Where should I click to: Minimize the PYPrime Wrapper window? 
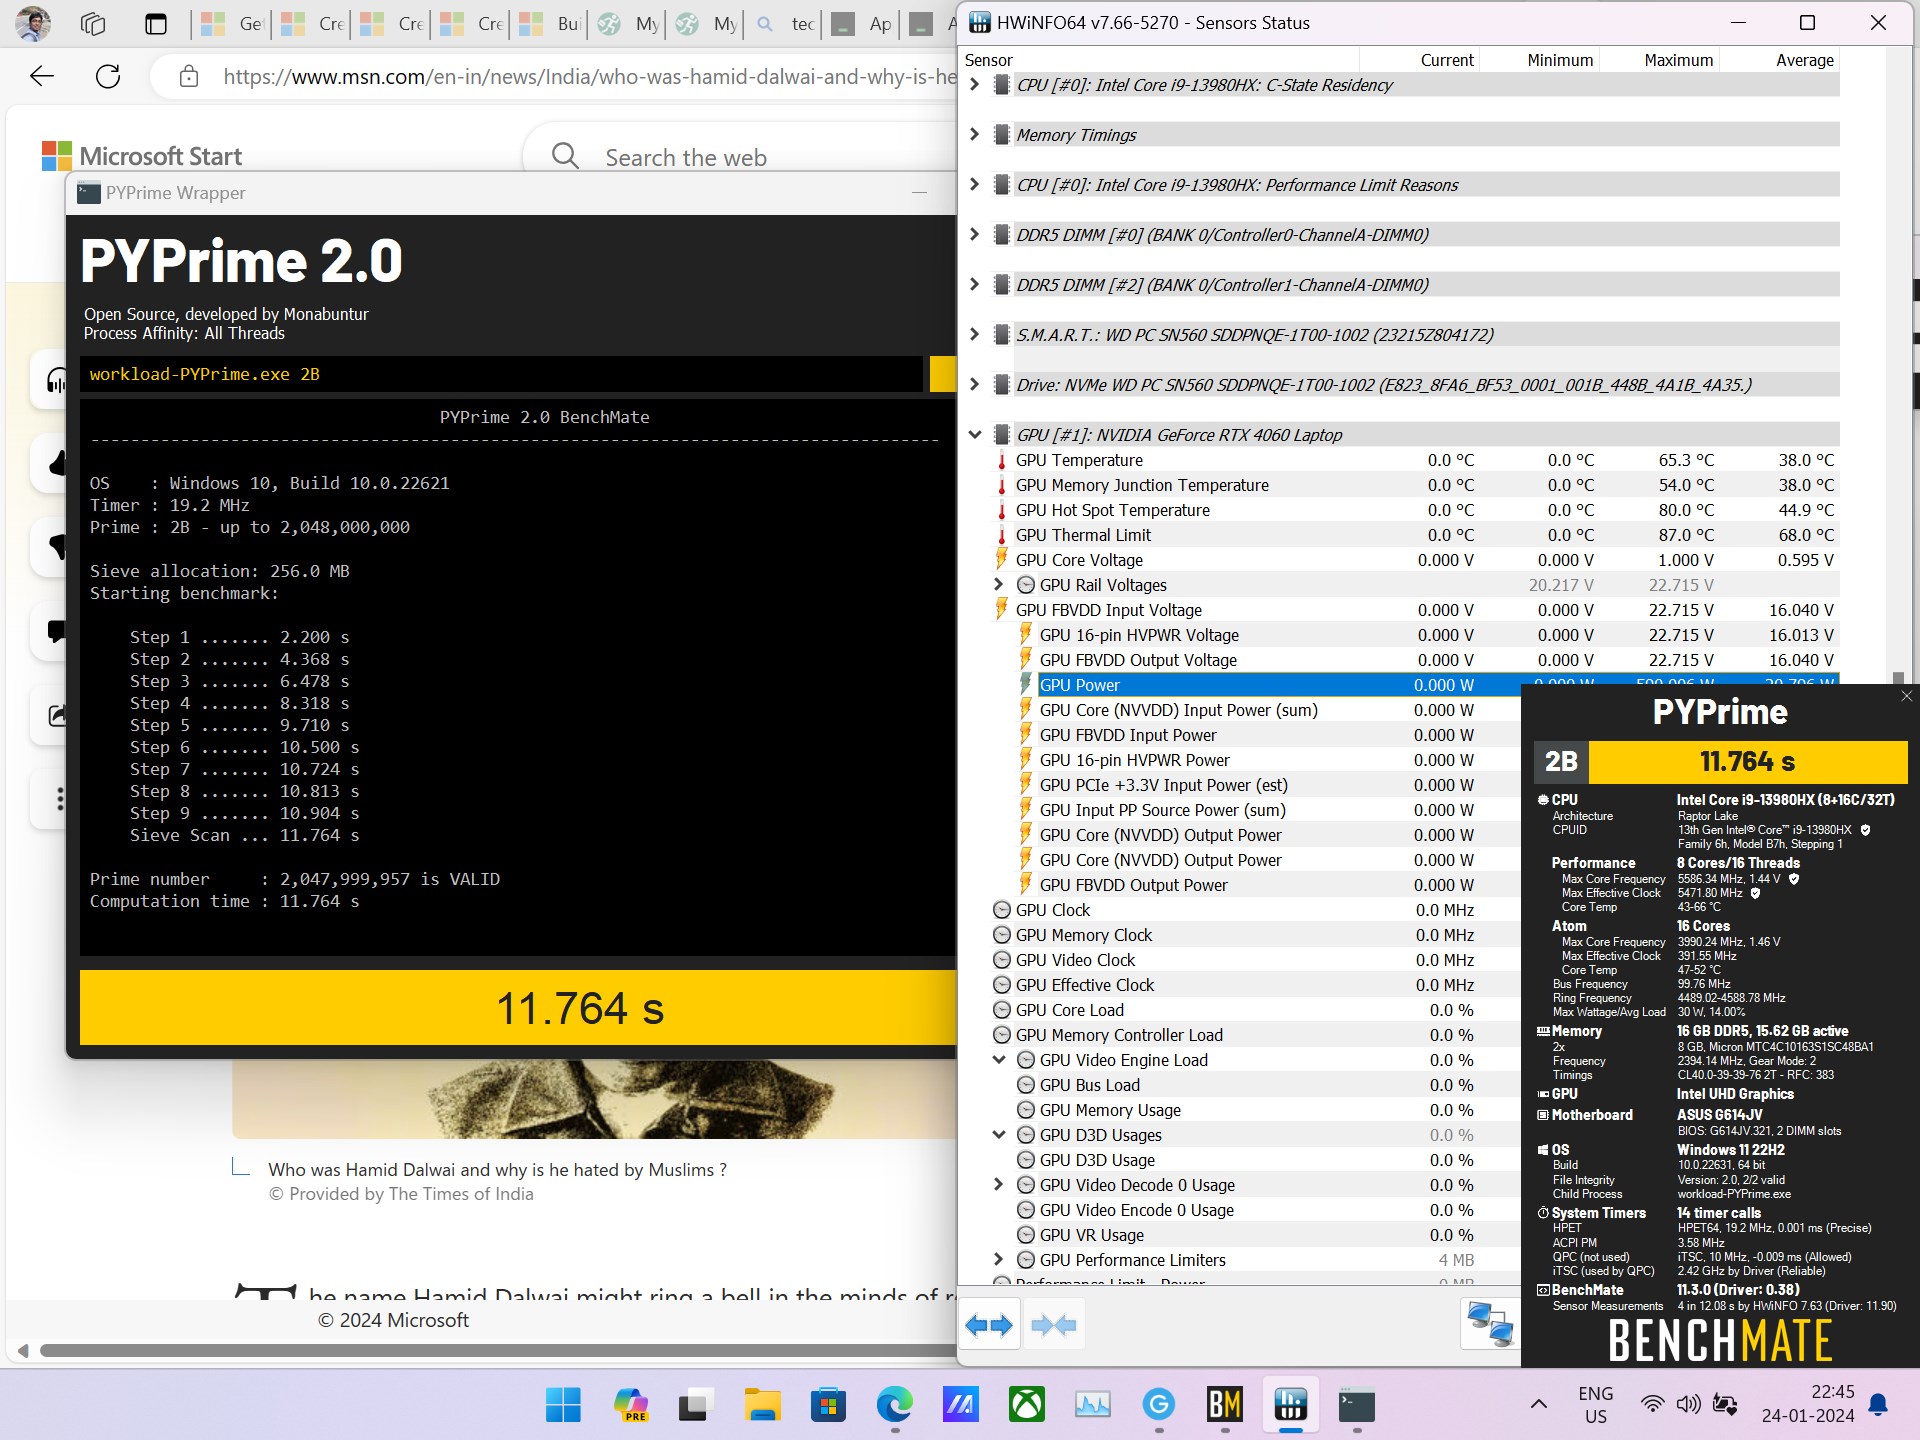[x=919, y=192]
